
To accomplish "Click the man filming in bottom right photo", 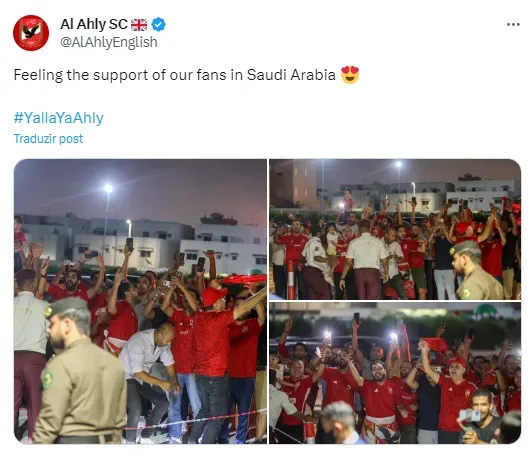I will pos(480,417).
